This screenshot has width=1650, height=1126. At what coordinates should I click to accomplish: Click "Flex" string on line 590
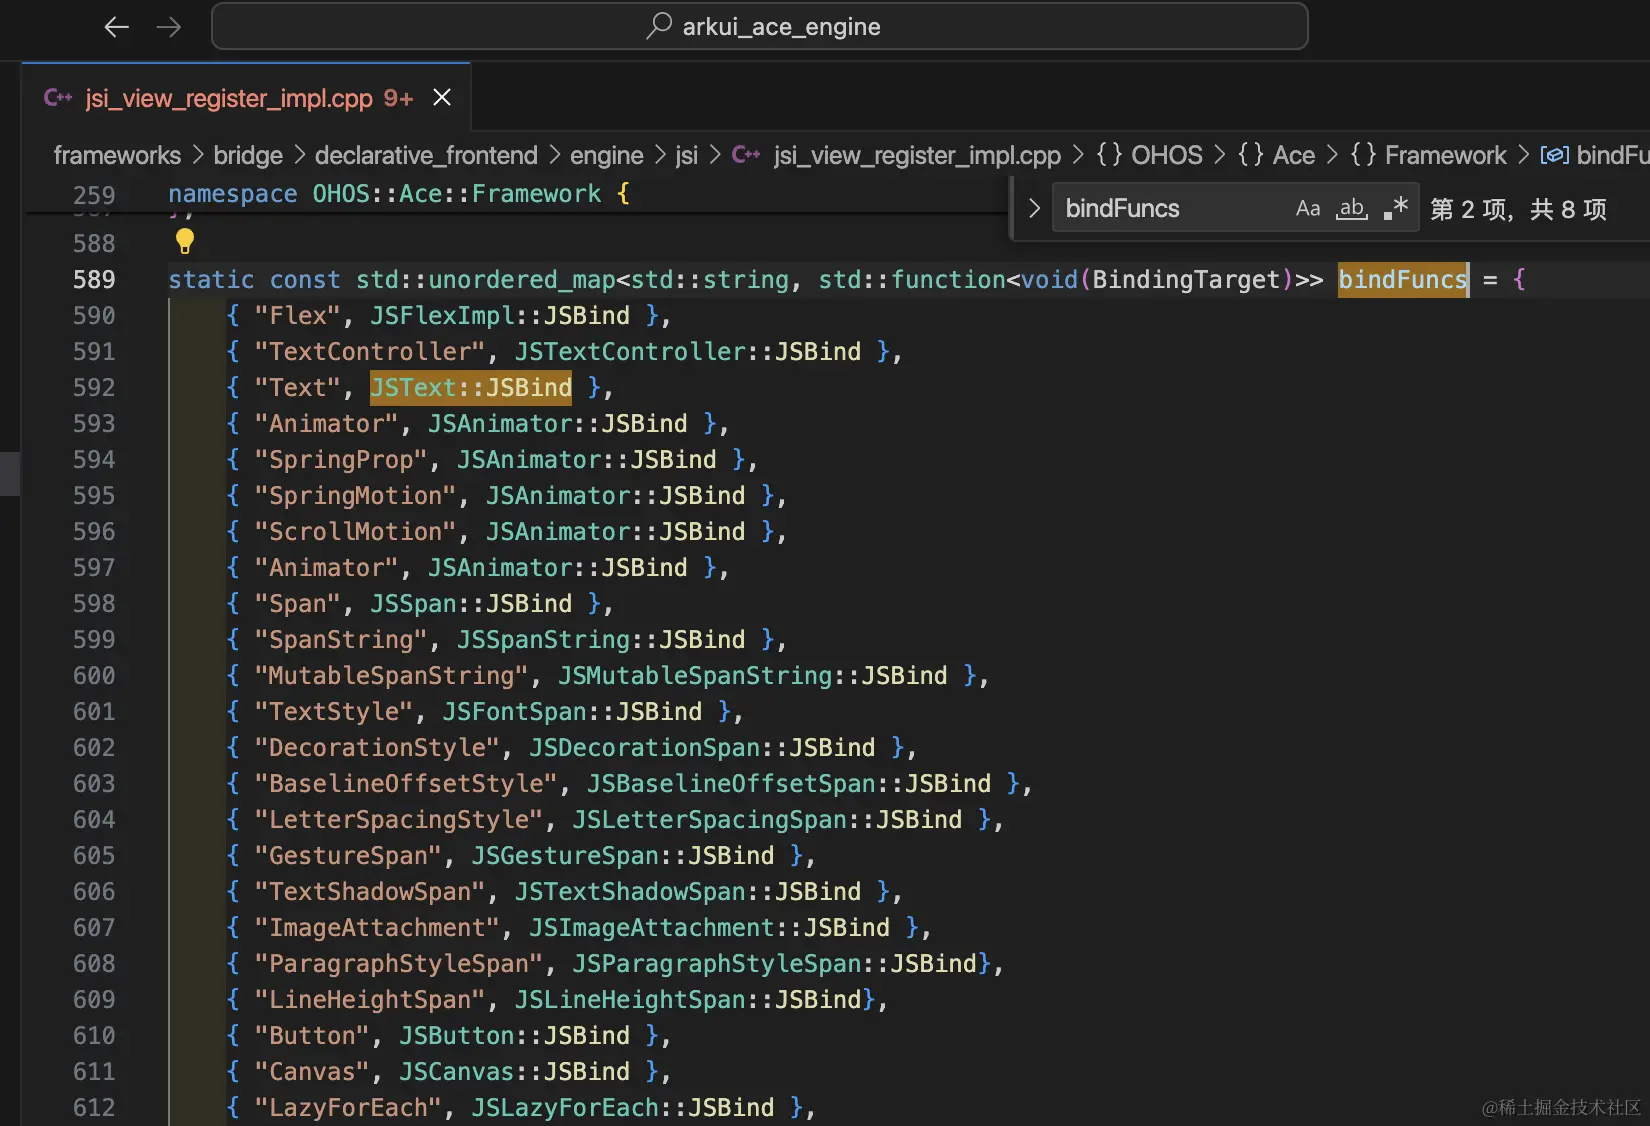coord(298,315)
